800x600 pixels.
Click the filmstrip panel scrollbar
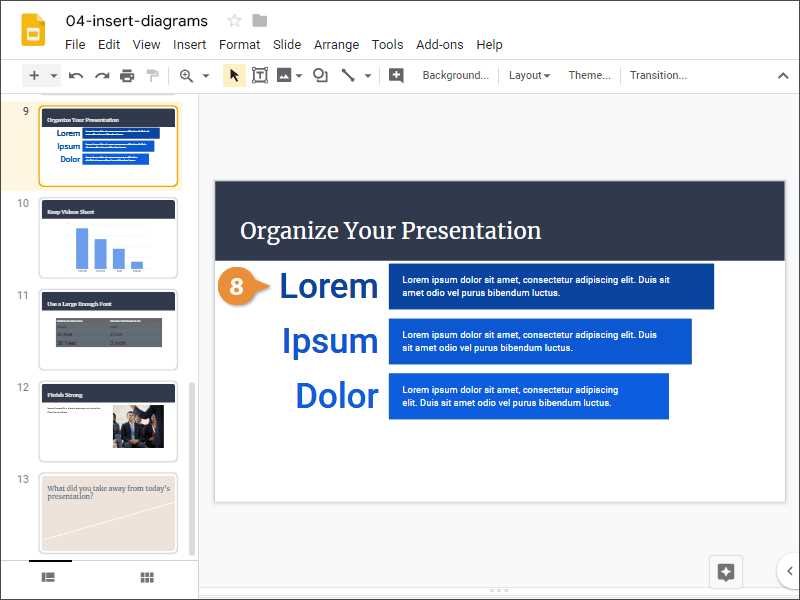coord(192,468)
